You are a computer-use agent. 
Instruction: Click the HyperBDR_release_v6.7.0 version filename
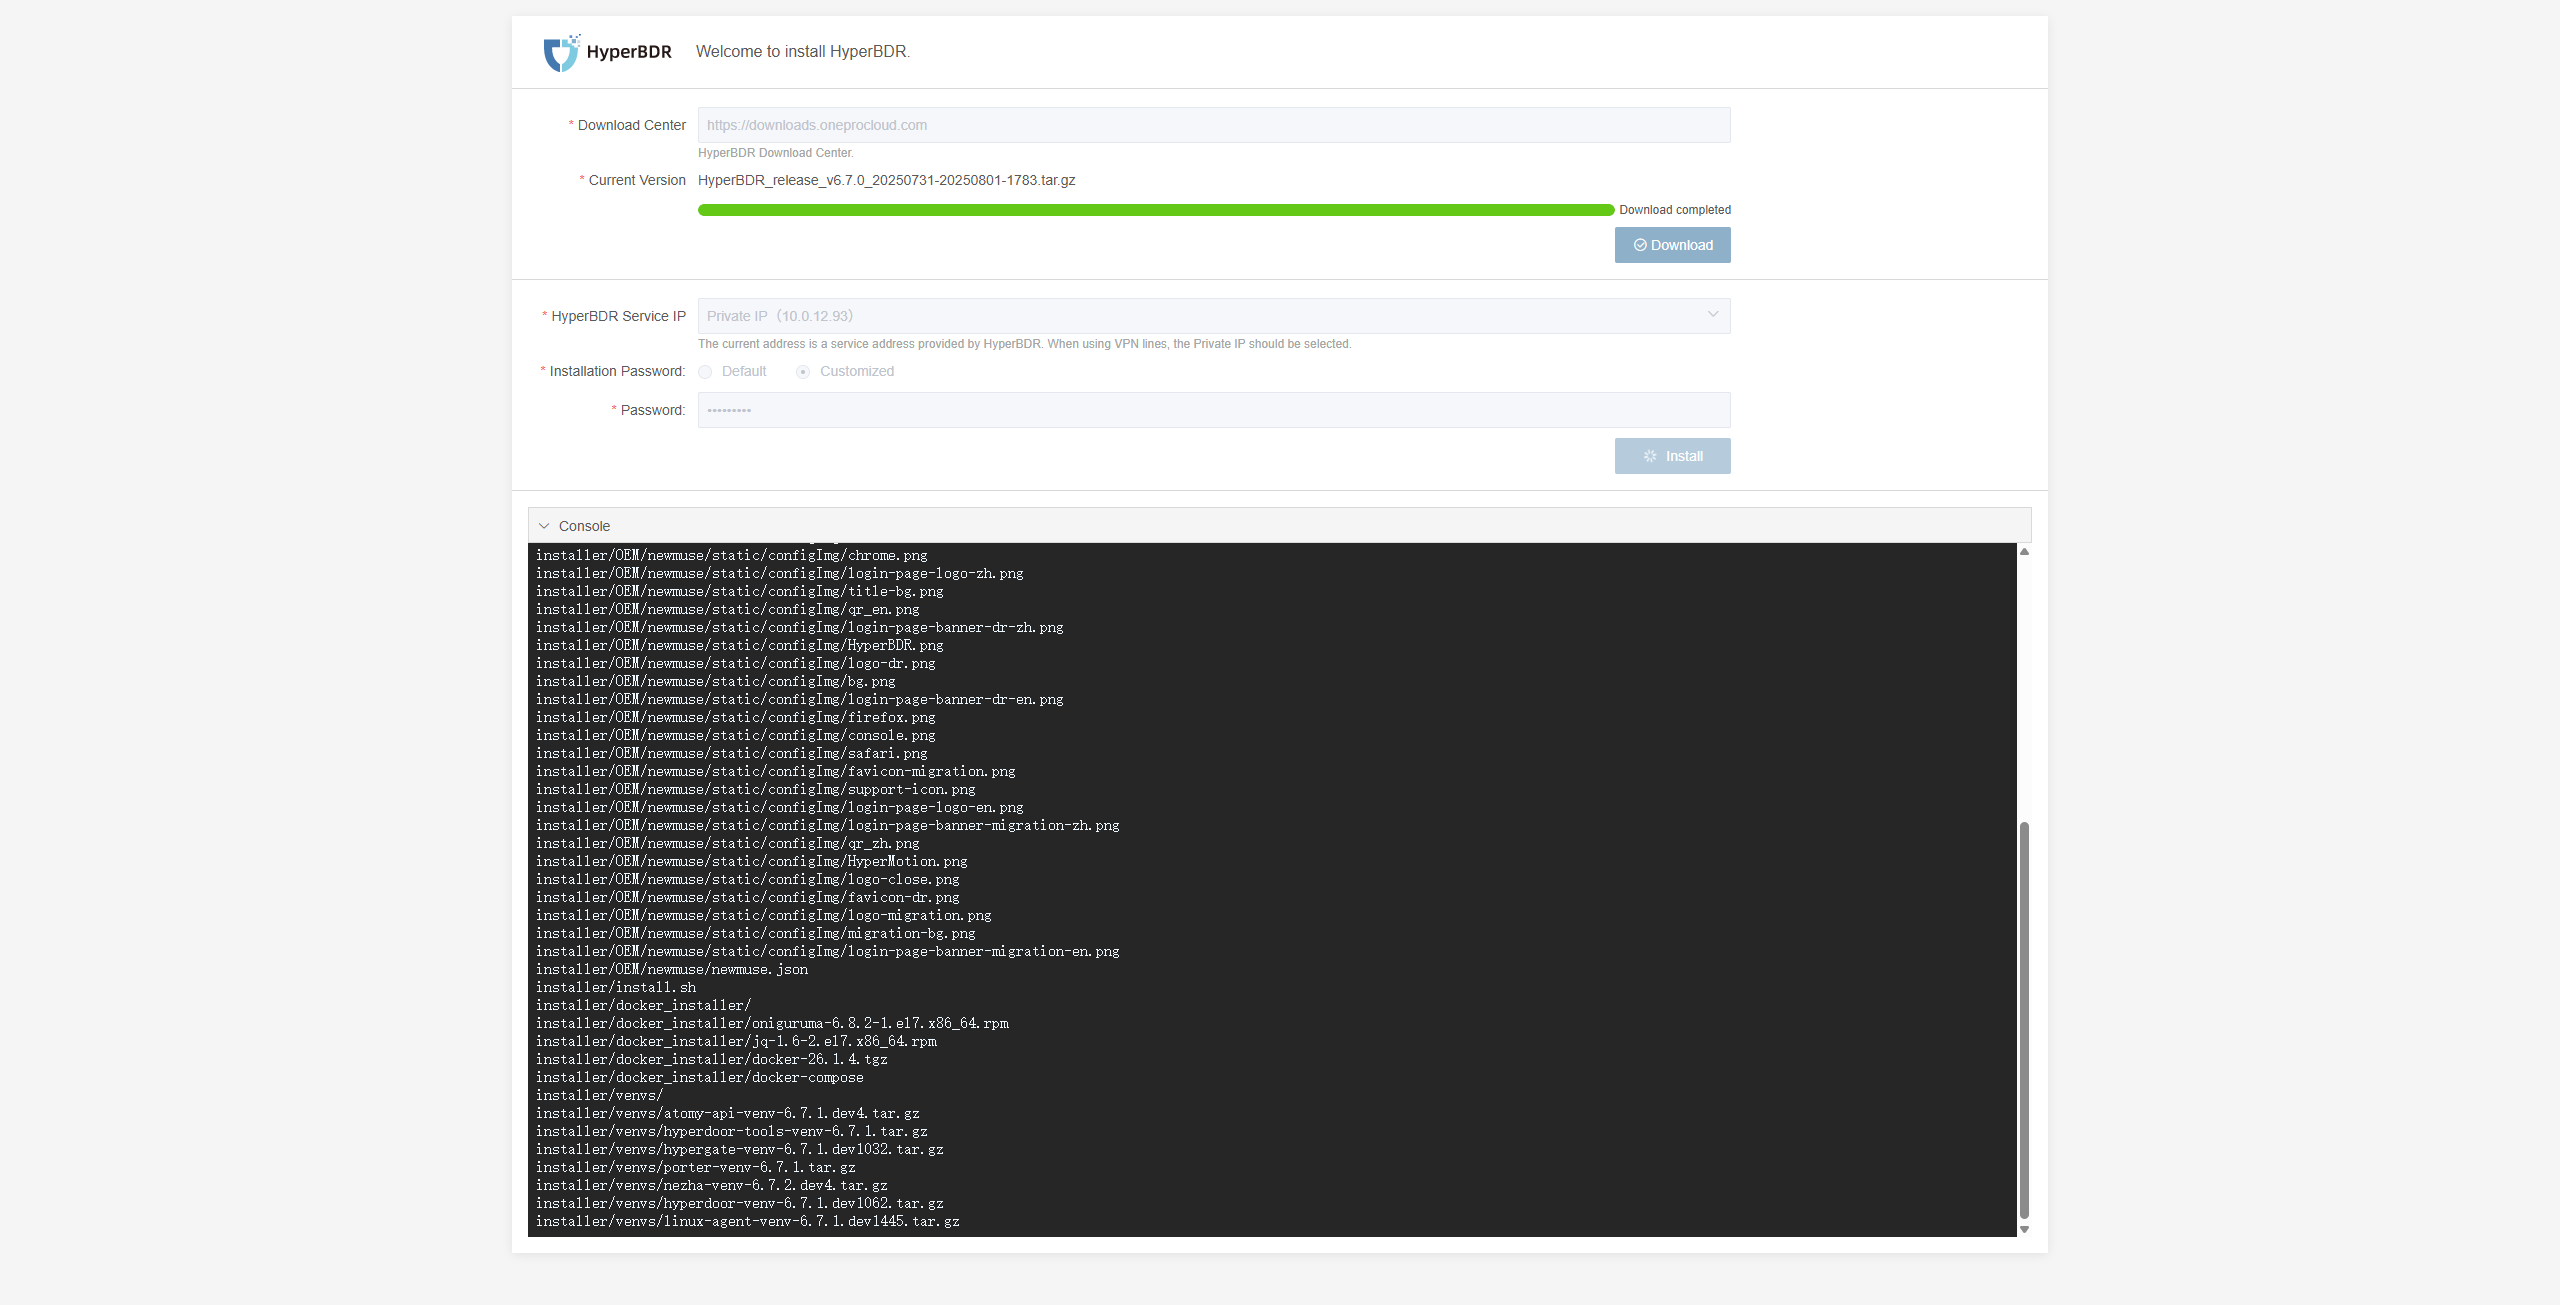click(886, 180)
